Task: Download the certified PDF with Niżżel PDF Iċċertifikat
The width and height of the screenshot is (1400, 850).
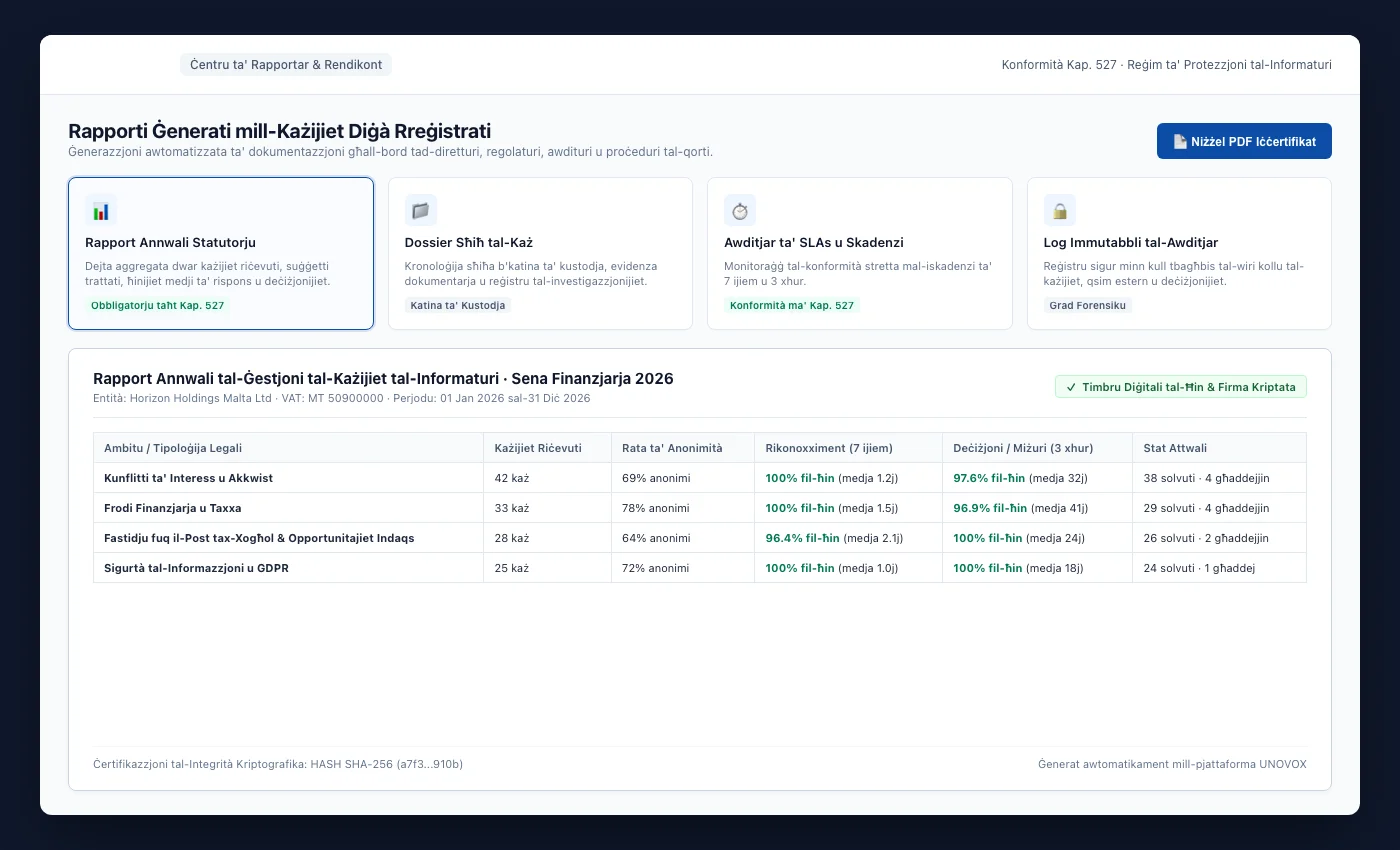Action: pos(1244,141)
